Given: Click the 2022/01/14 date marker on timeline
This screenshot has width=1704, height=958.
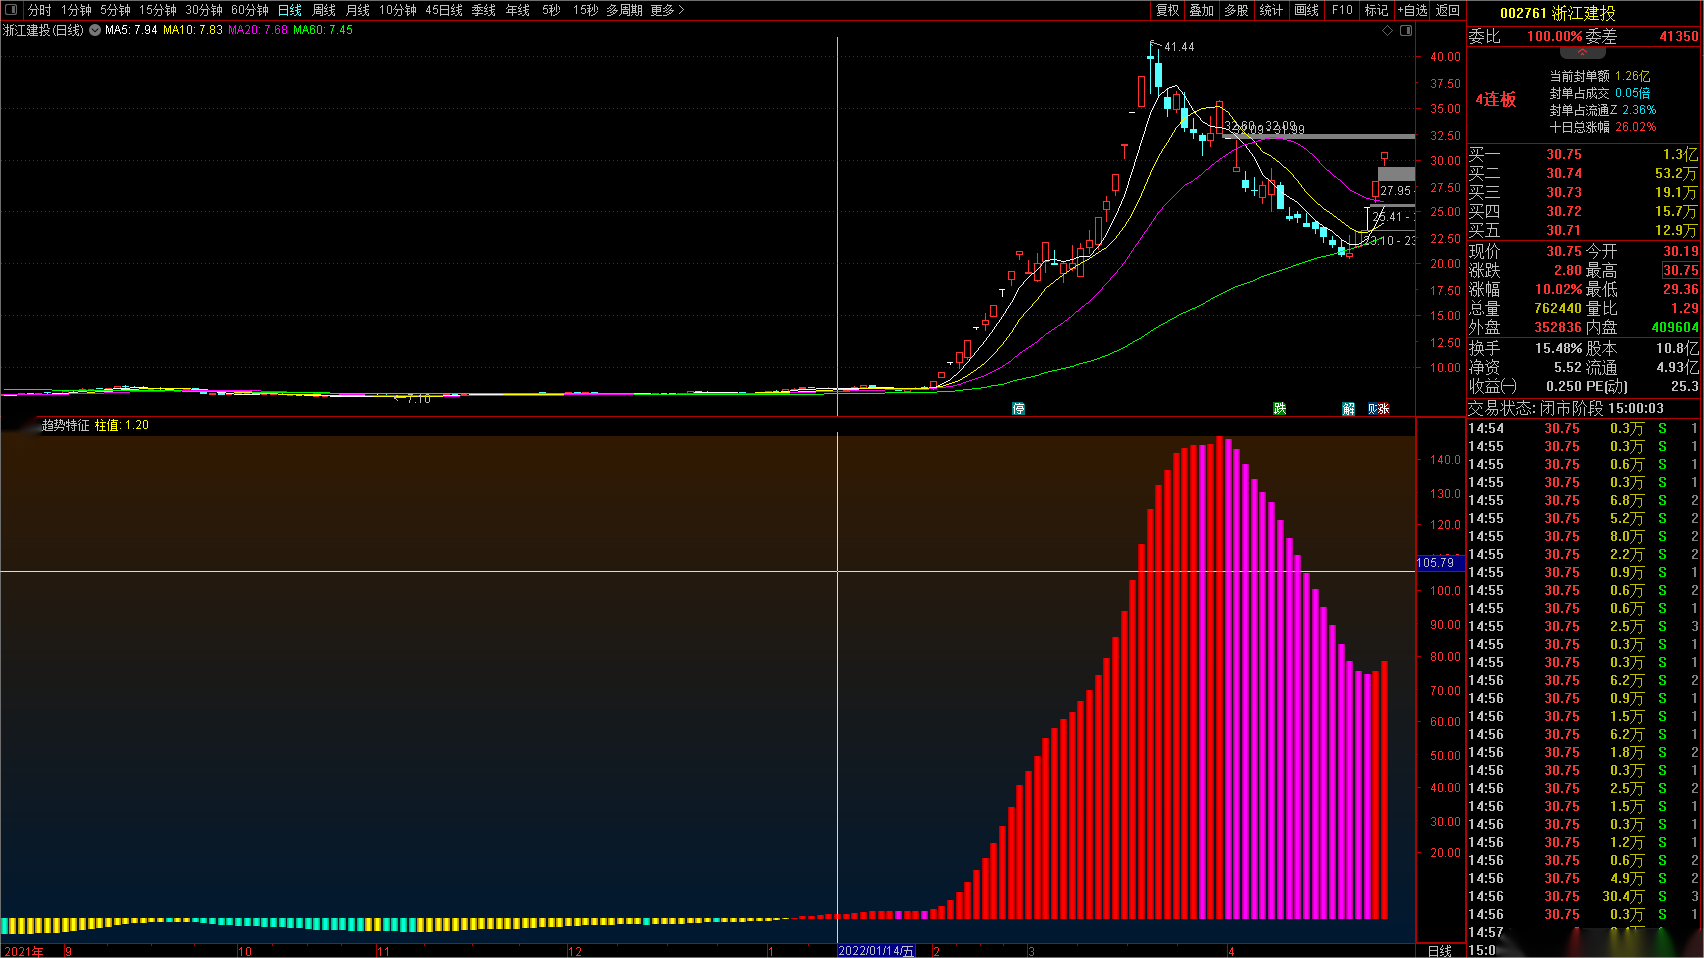Looking at the screenshot, I should pyautogui.click(x=876, y=951).
